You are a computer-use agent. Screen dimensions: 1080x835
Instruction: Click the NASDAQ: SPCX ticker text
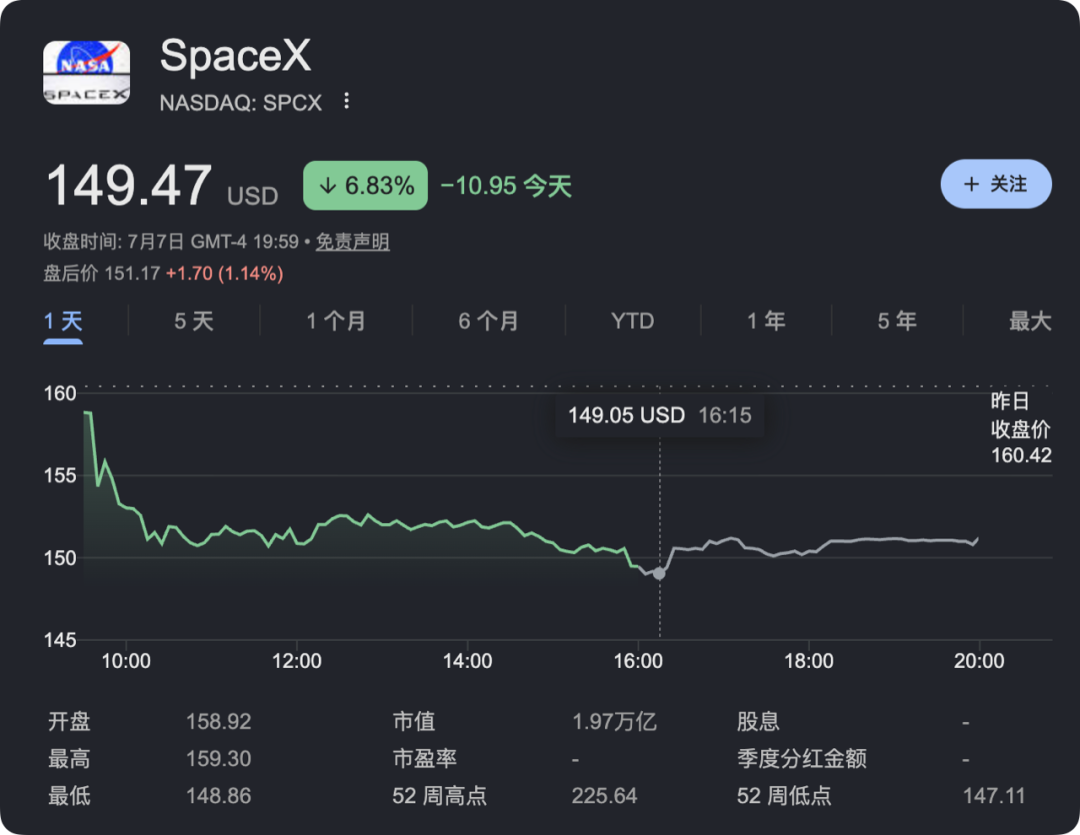tap(241, 103)
